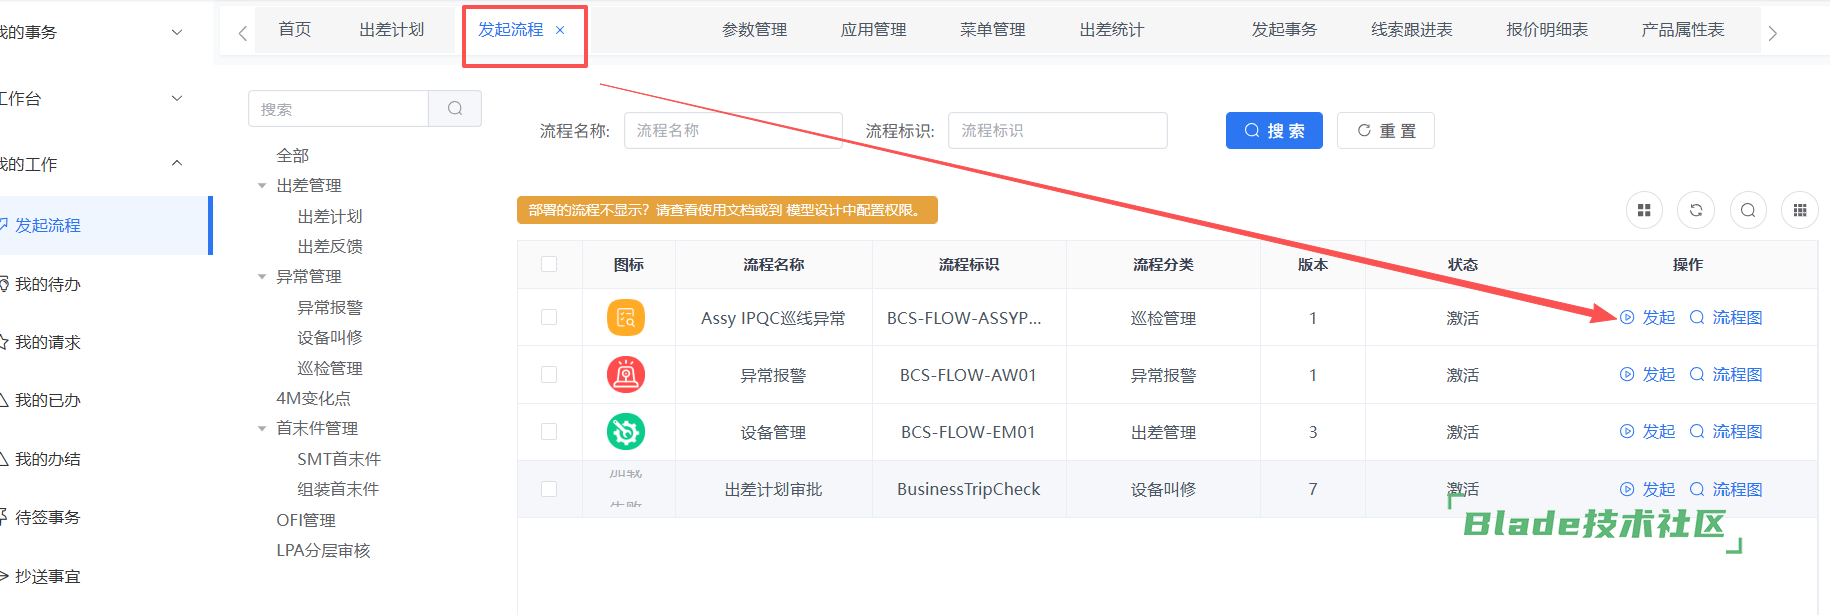Open the grid view icon in table toolbar
This screenshot has height=615, width=1830.
(1643, 210)
